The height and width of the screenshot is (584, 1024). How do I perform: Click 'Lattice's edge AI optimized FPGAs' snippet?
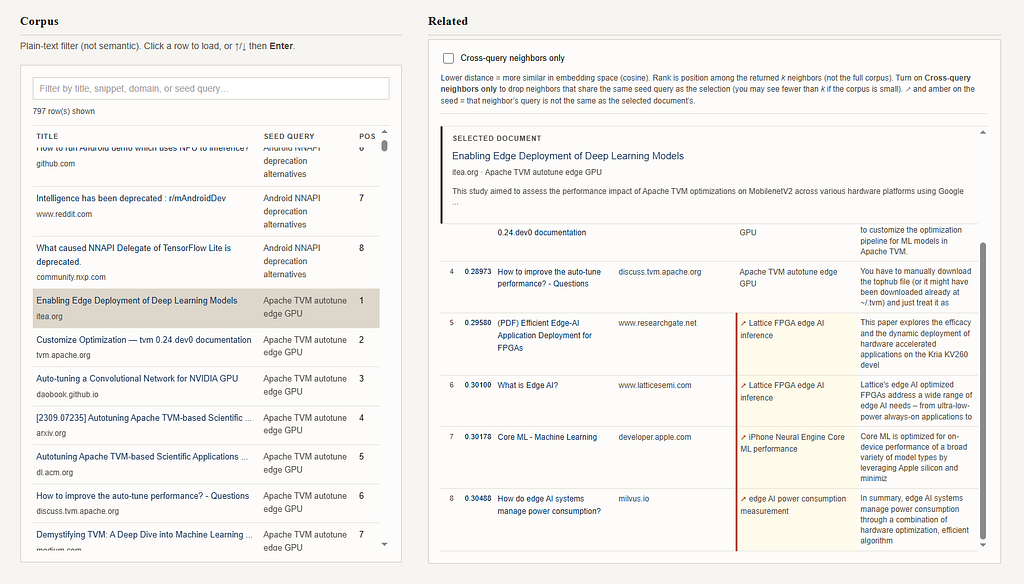[916, 400]
